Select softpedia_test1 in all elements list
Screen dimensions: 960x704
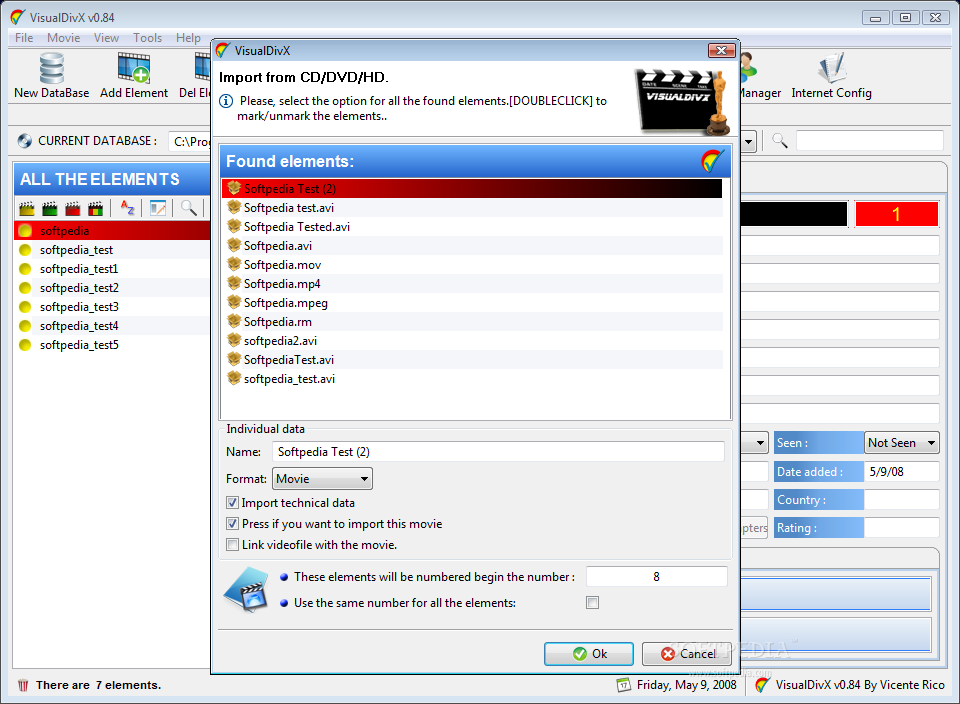coord(113,269)
